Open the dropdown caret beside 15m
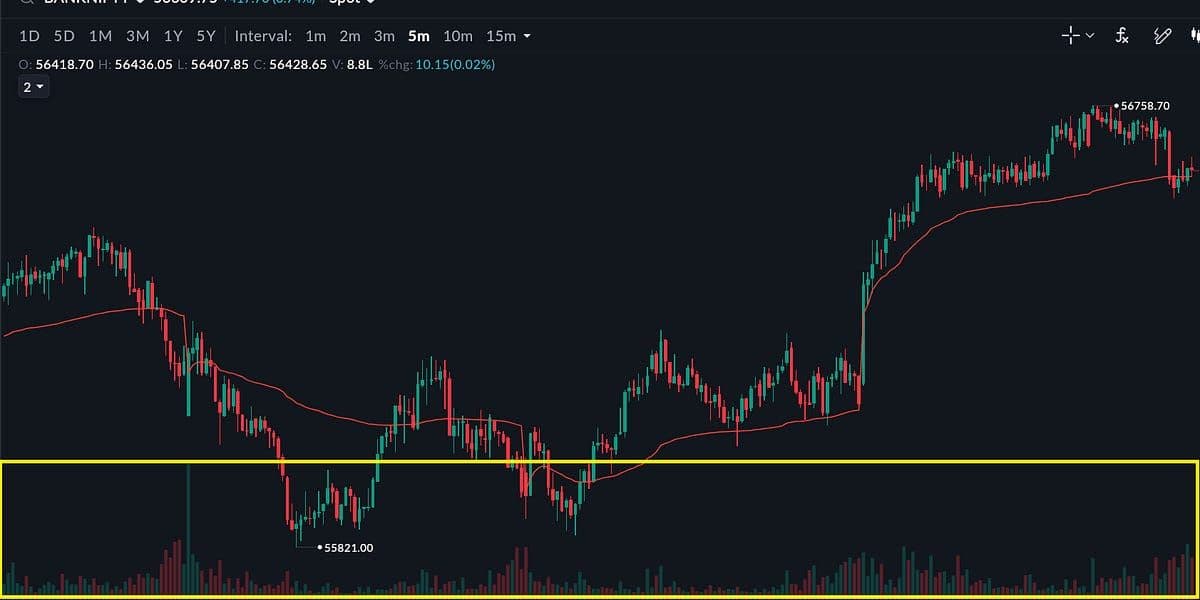 pos(527,36)
